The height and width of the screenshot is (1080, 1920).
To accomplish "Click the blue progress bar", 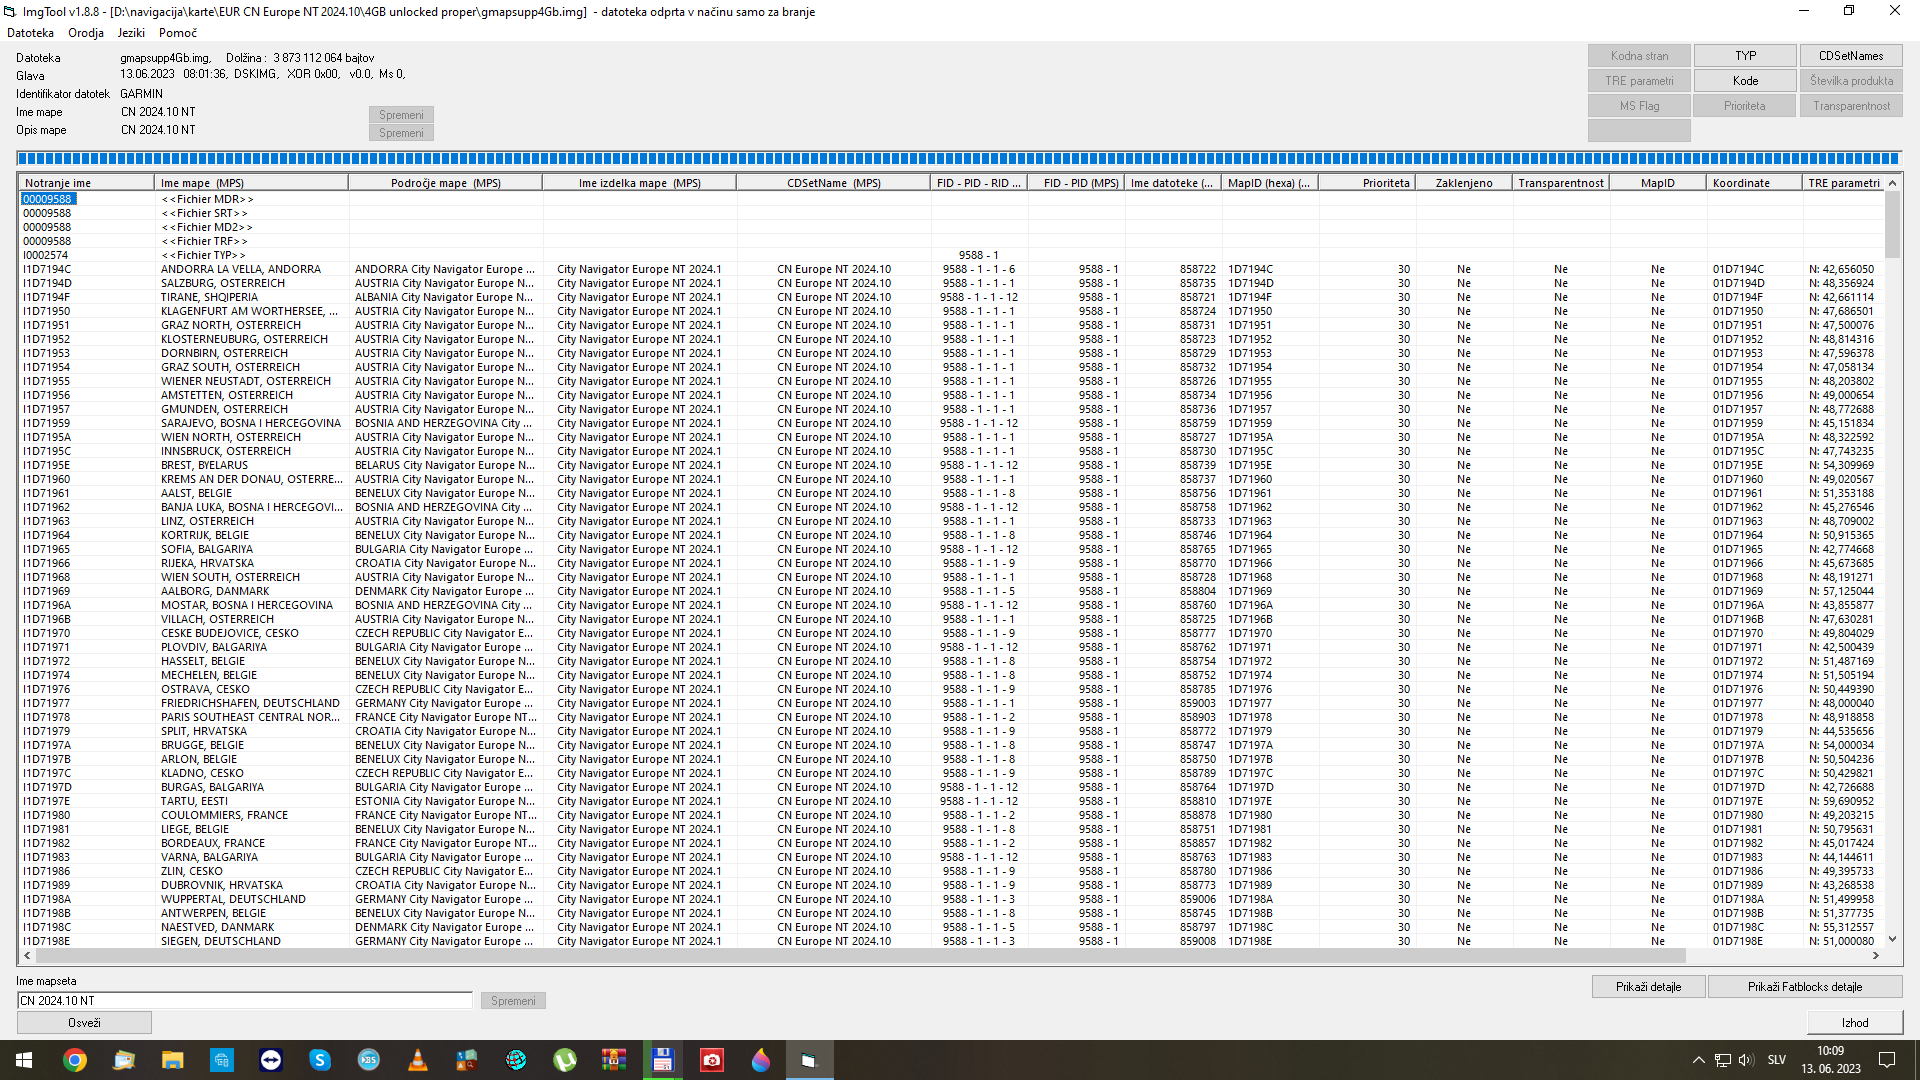I will click(959, 158).
